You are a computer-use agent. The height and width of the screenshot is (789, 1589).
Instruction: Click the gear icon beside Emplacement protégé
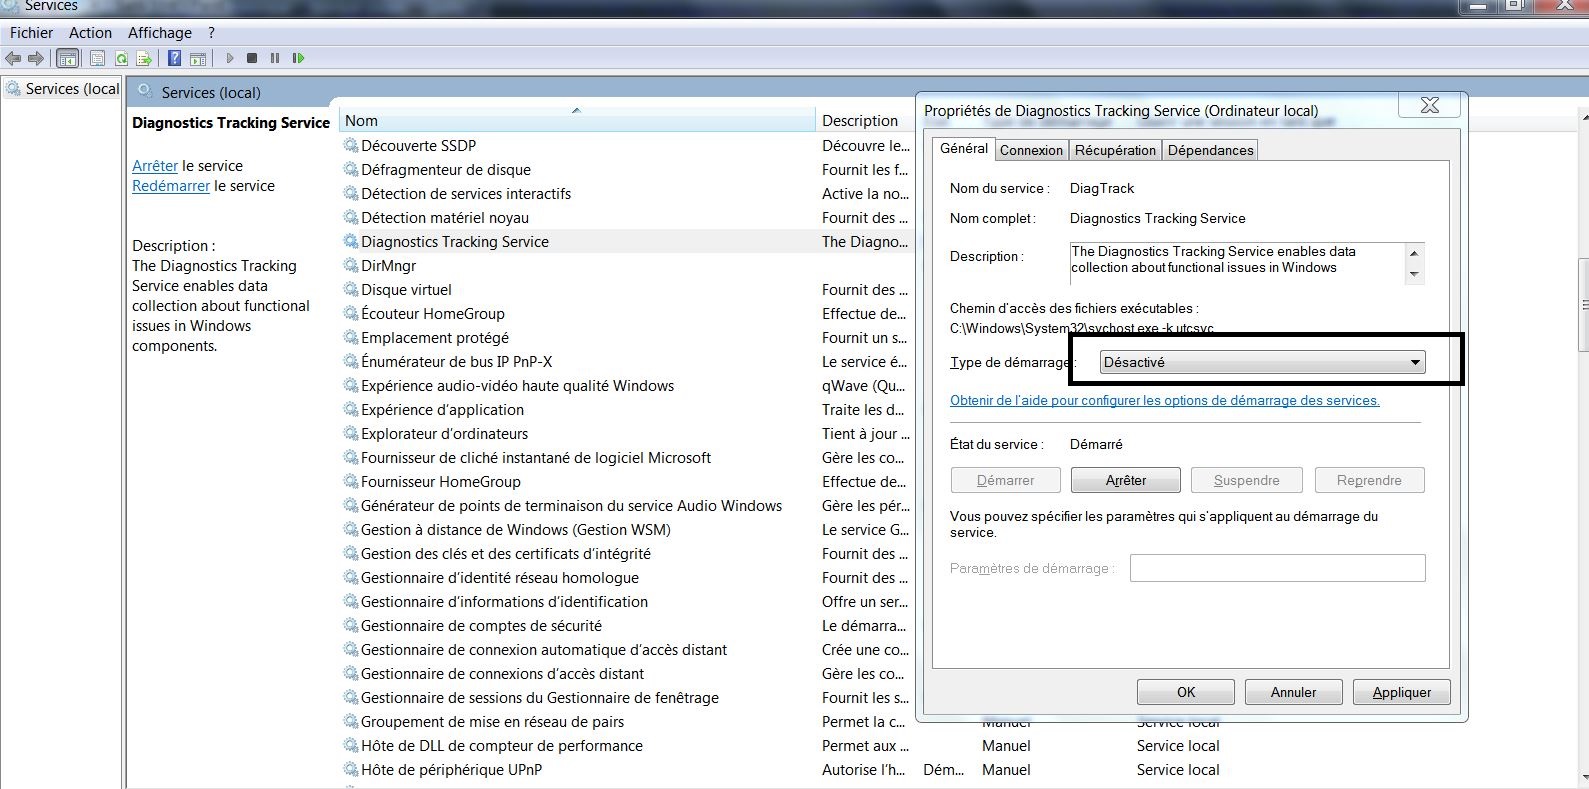coord(351,337)
